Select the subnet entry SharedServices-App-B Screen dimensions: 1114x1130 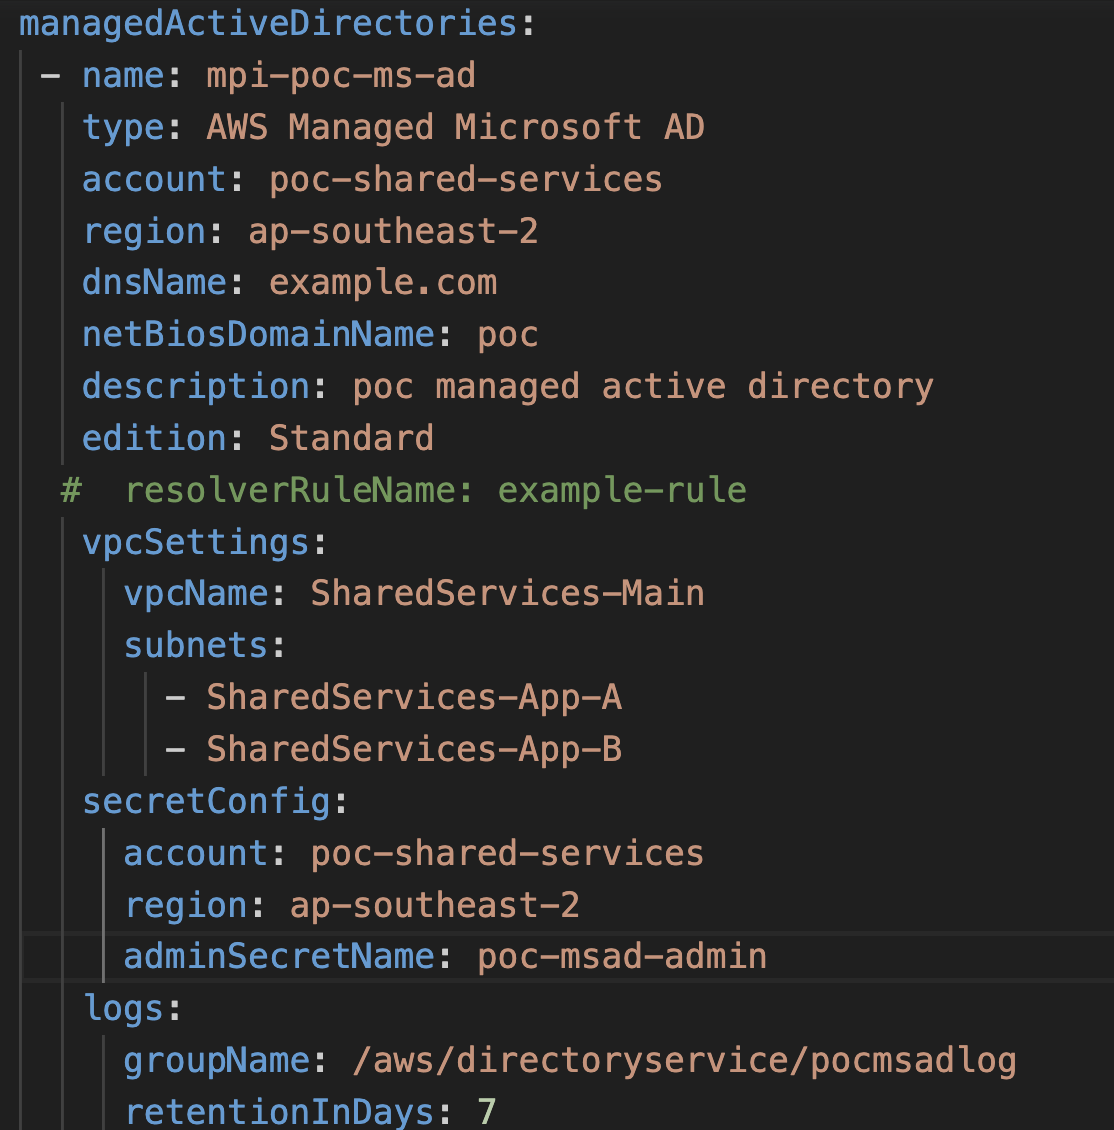pos(414,748)
